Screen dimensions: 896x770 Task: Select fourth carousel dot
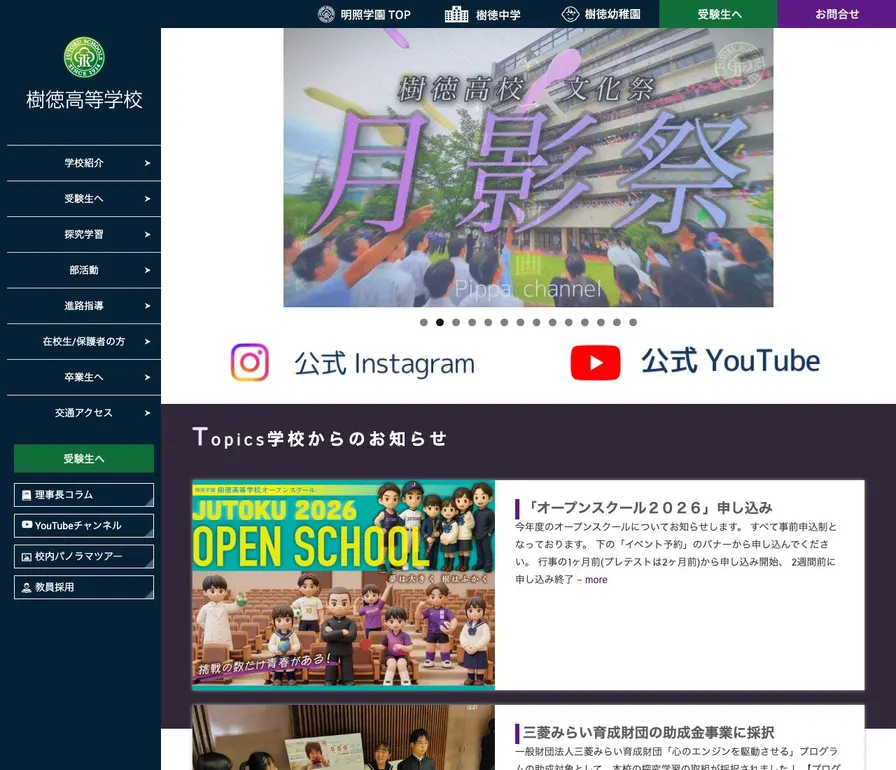tap(472, 322)
